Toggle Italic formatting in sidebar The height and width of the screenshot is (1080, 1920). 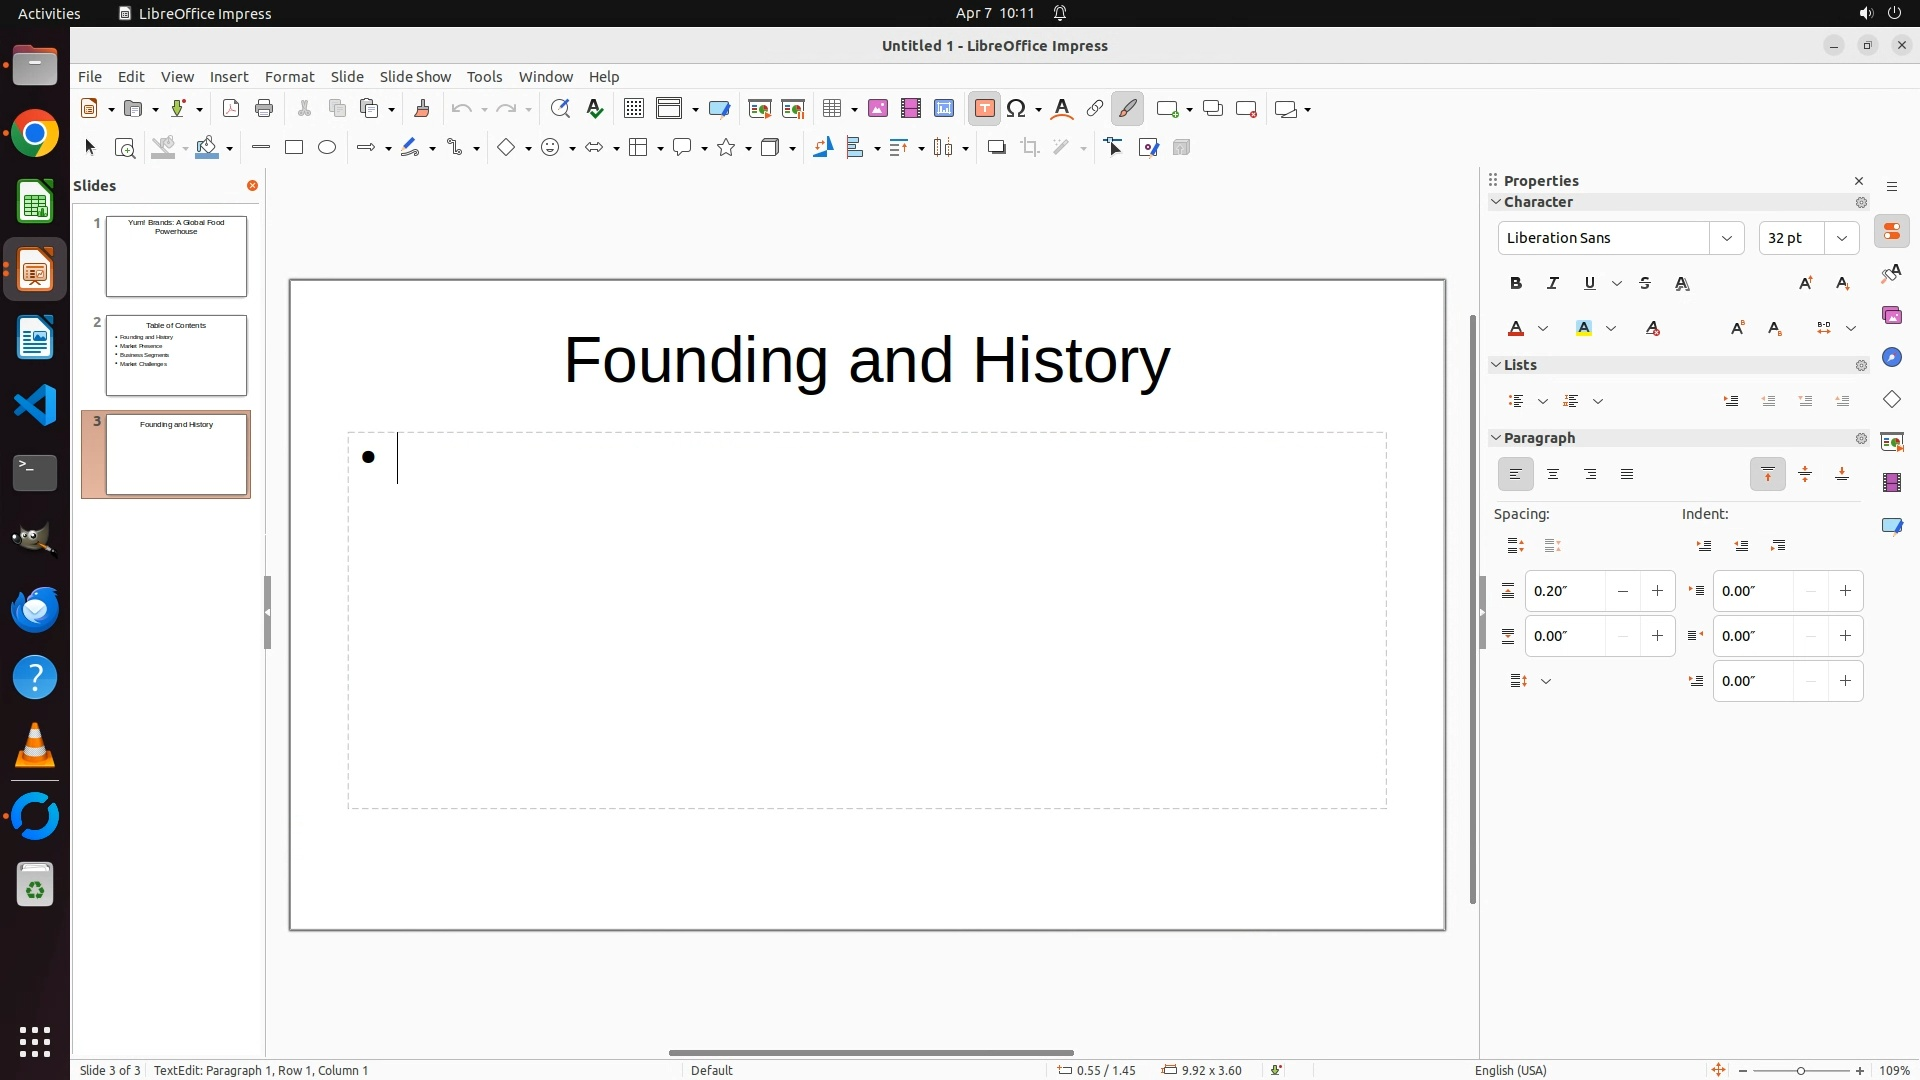tap(1553, 284)
